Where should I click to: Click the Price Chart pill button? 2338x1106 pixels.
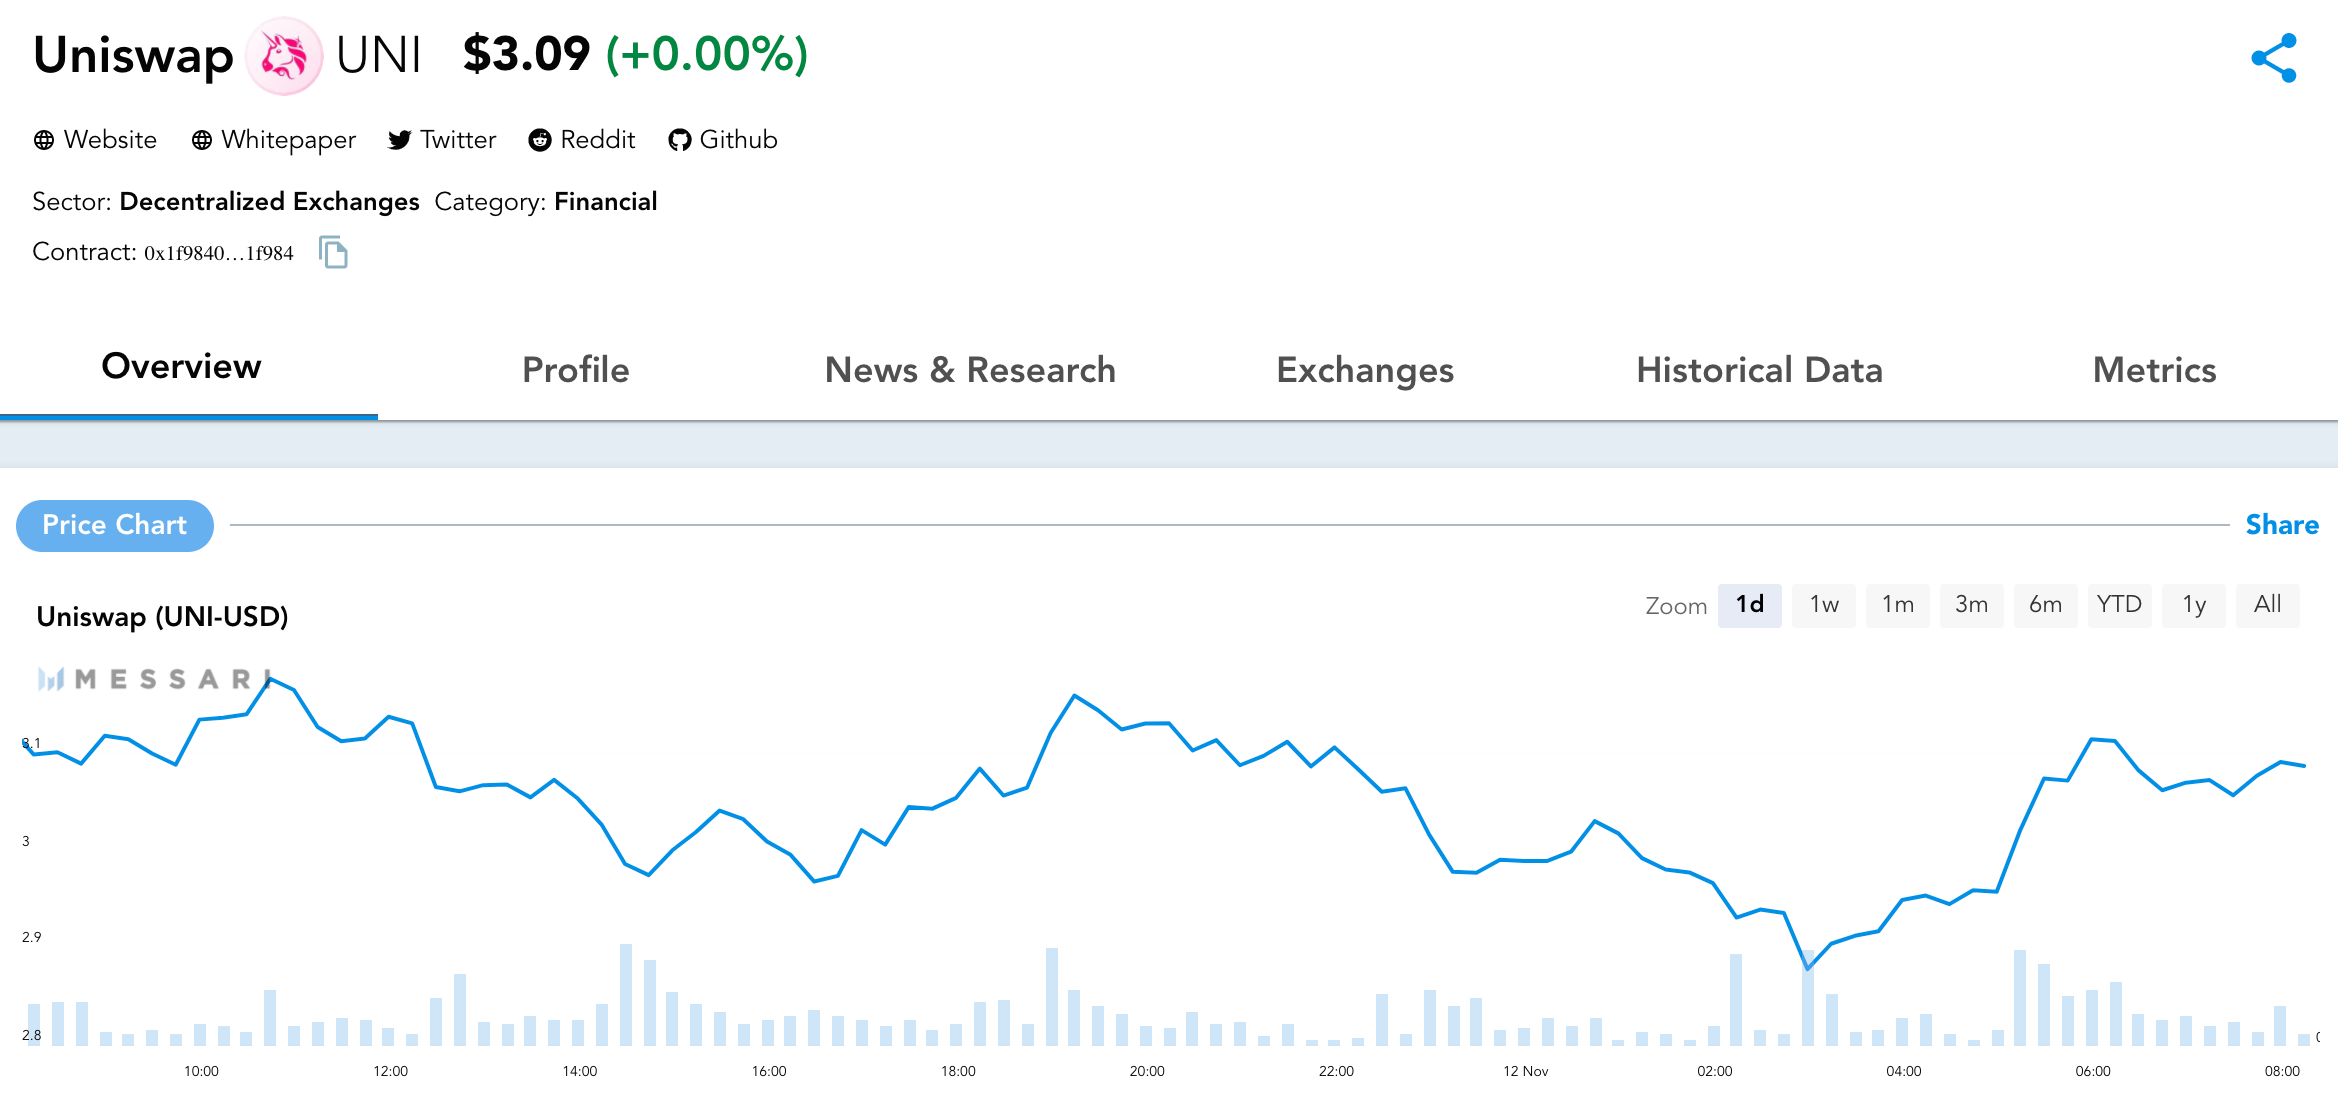click(x=115, y=525)
